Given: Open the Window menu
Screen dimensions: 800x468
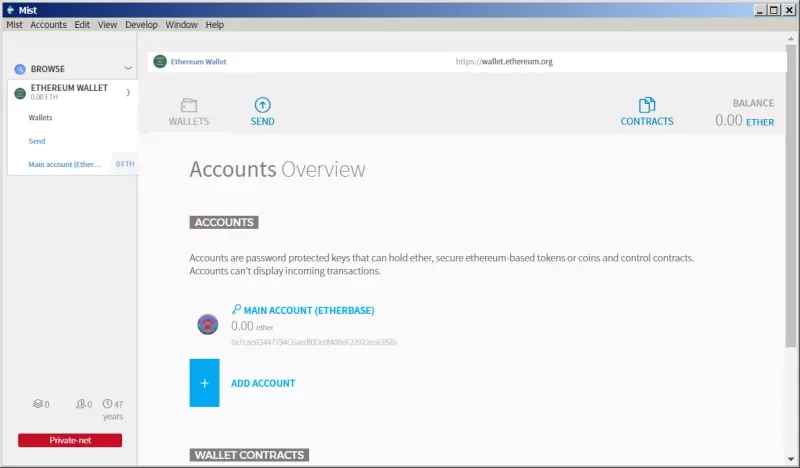Looking at the screenshot, I should pos(181,24).
